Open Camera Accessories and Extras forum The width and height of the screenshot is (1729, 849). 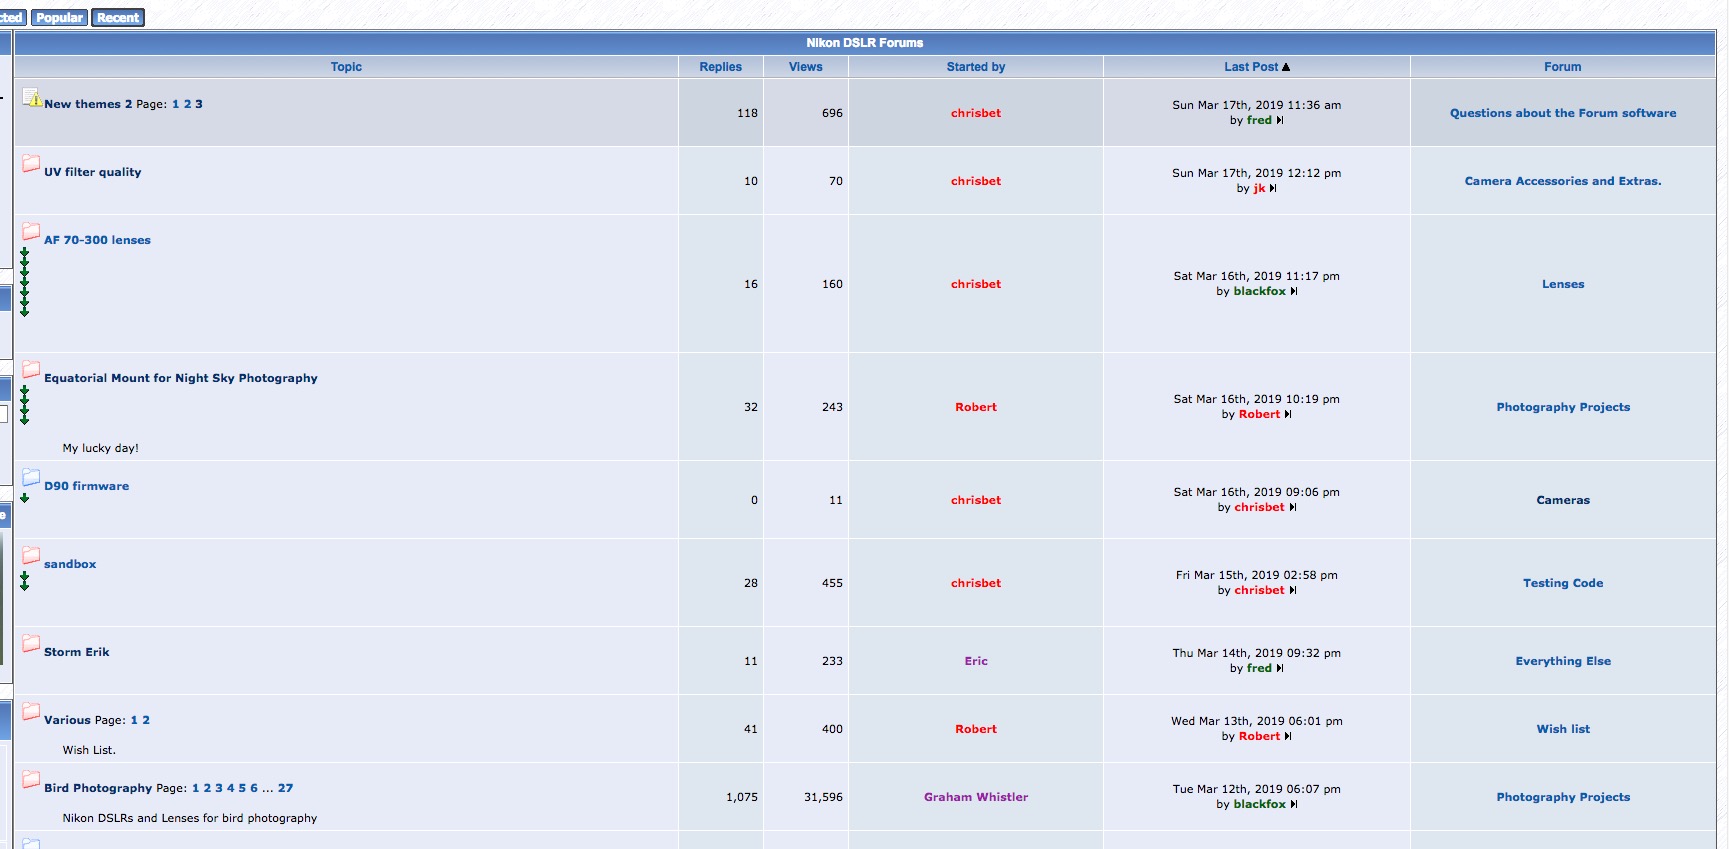[x=1563, y=181]
